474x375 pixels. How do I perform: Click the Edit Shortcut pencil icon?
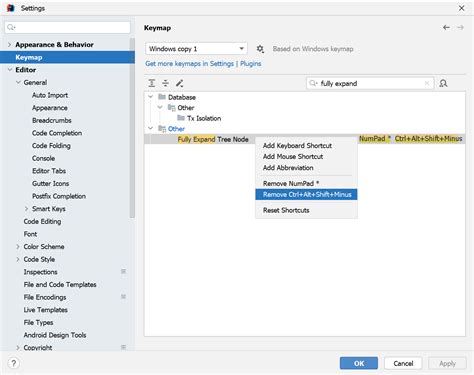179,83
